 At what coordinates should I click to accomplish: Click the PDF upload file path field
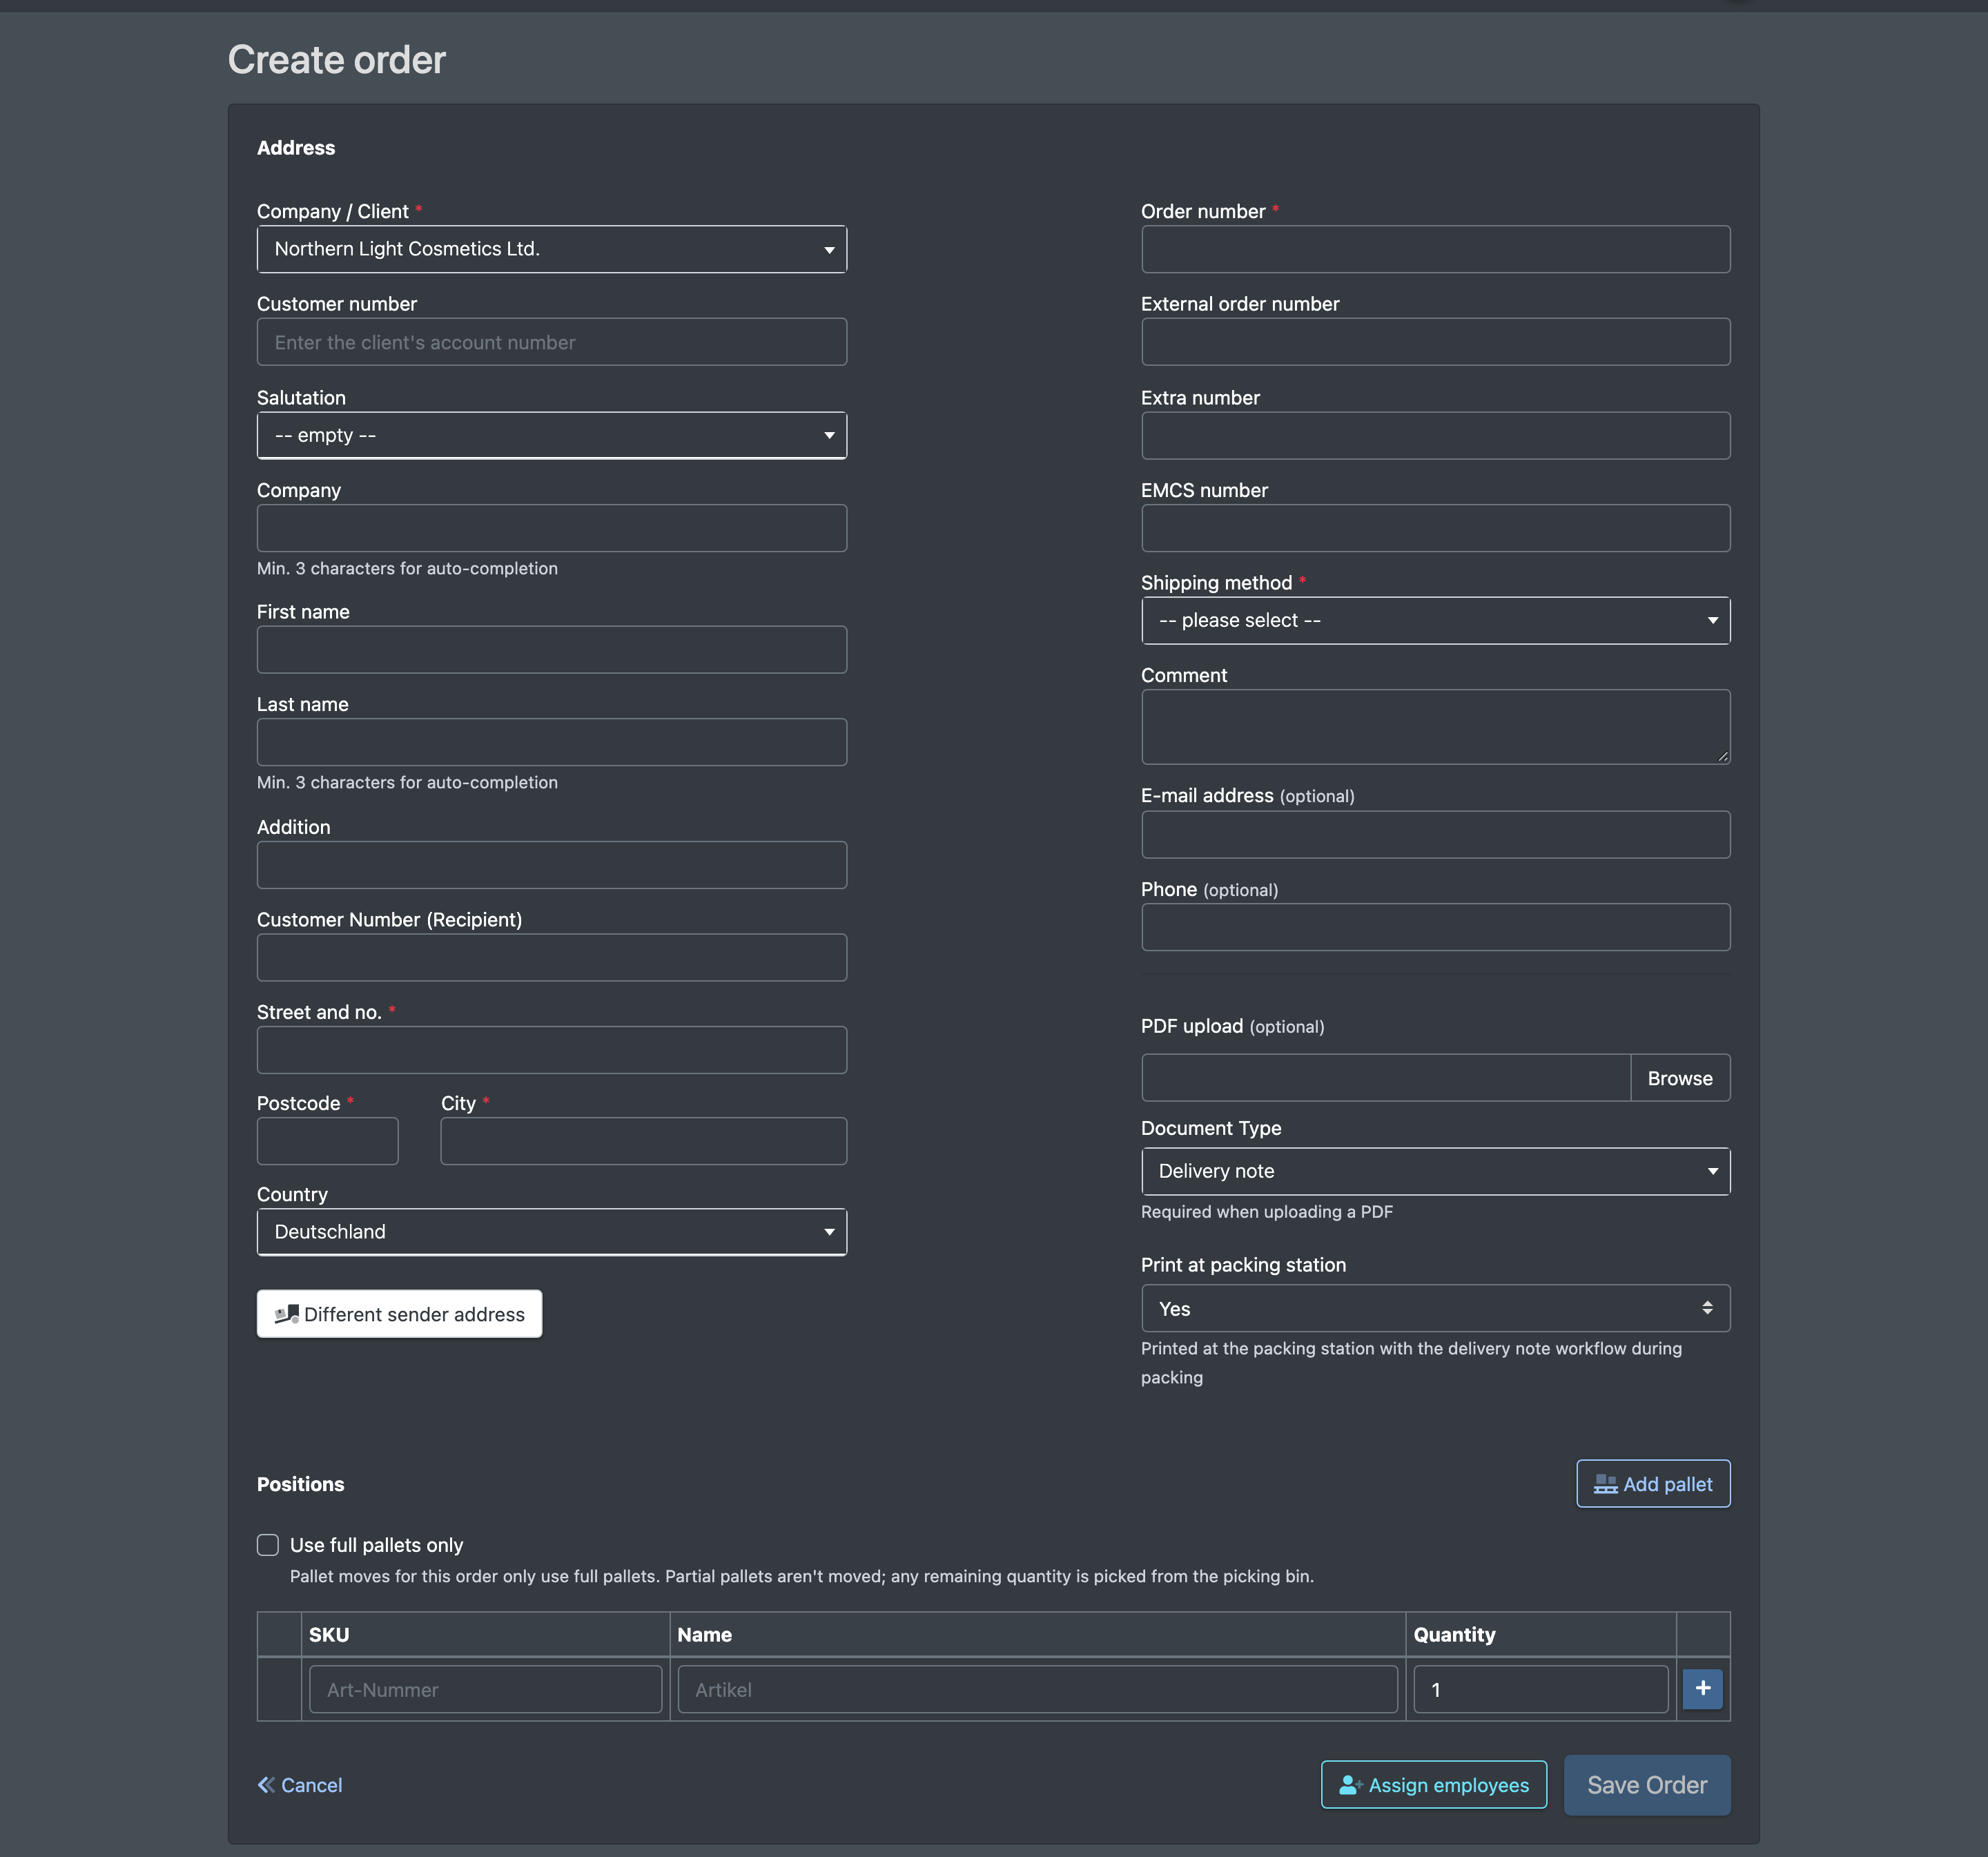[x=1386, y=1078]
